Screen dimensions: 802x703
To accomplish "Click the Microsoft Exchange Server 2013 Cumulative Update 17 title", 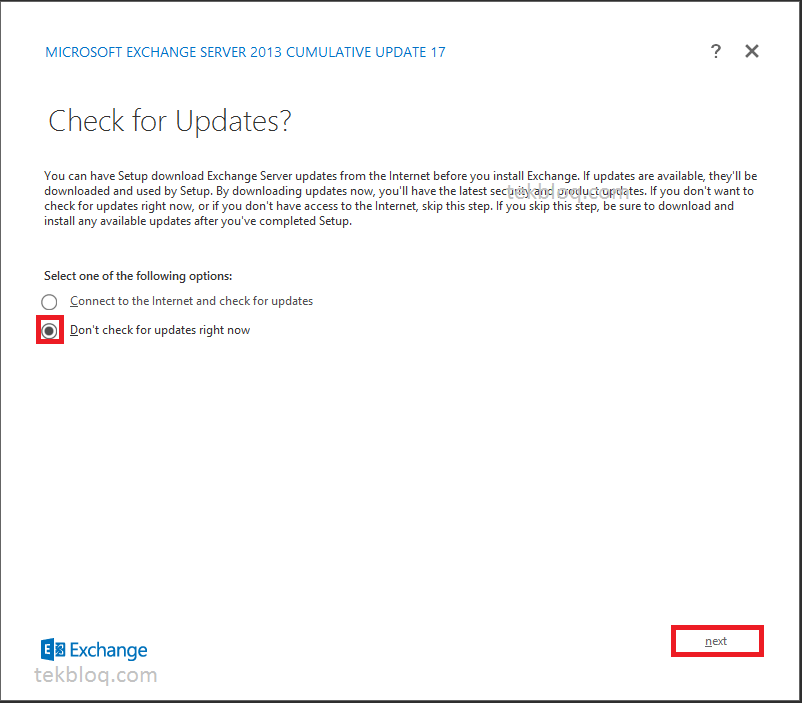I will click(x=245, y=52).
